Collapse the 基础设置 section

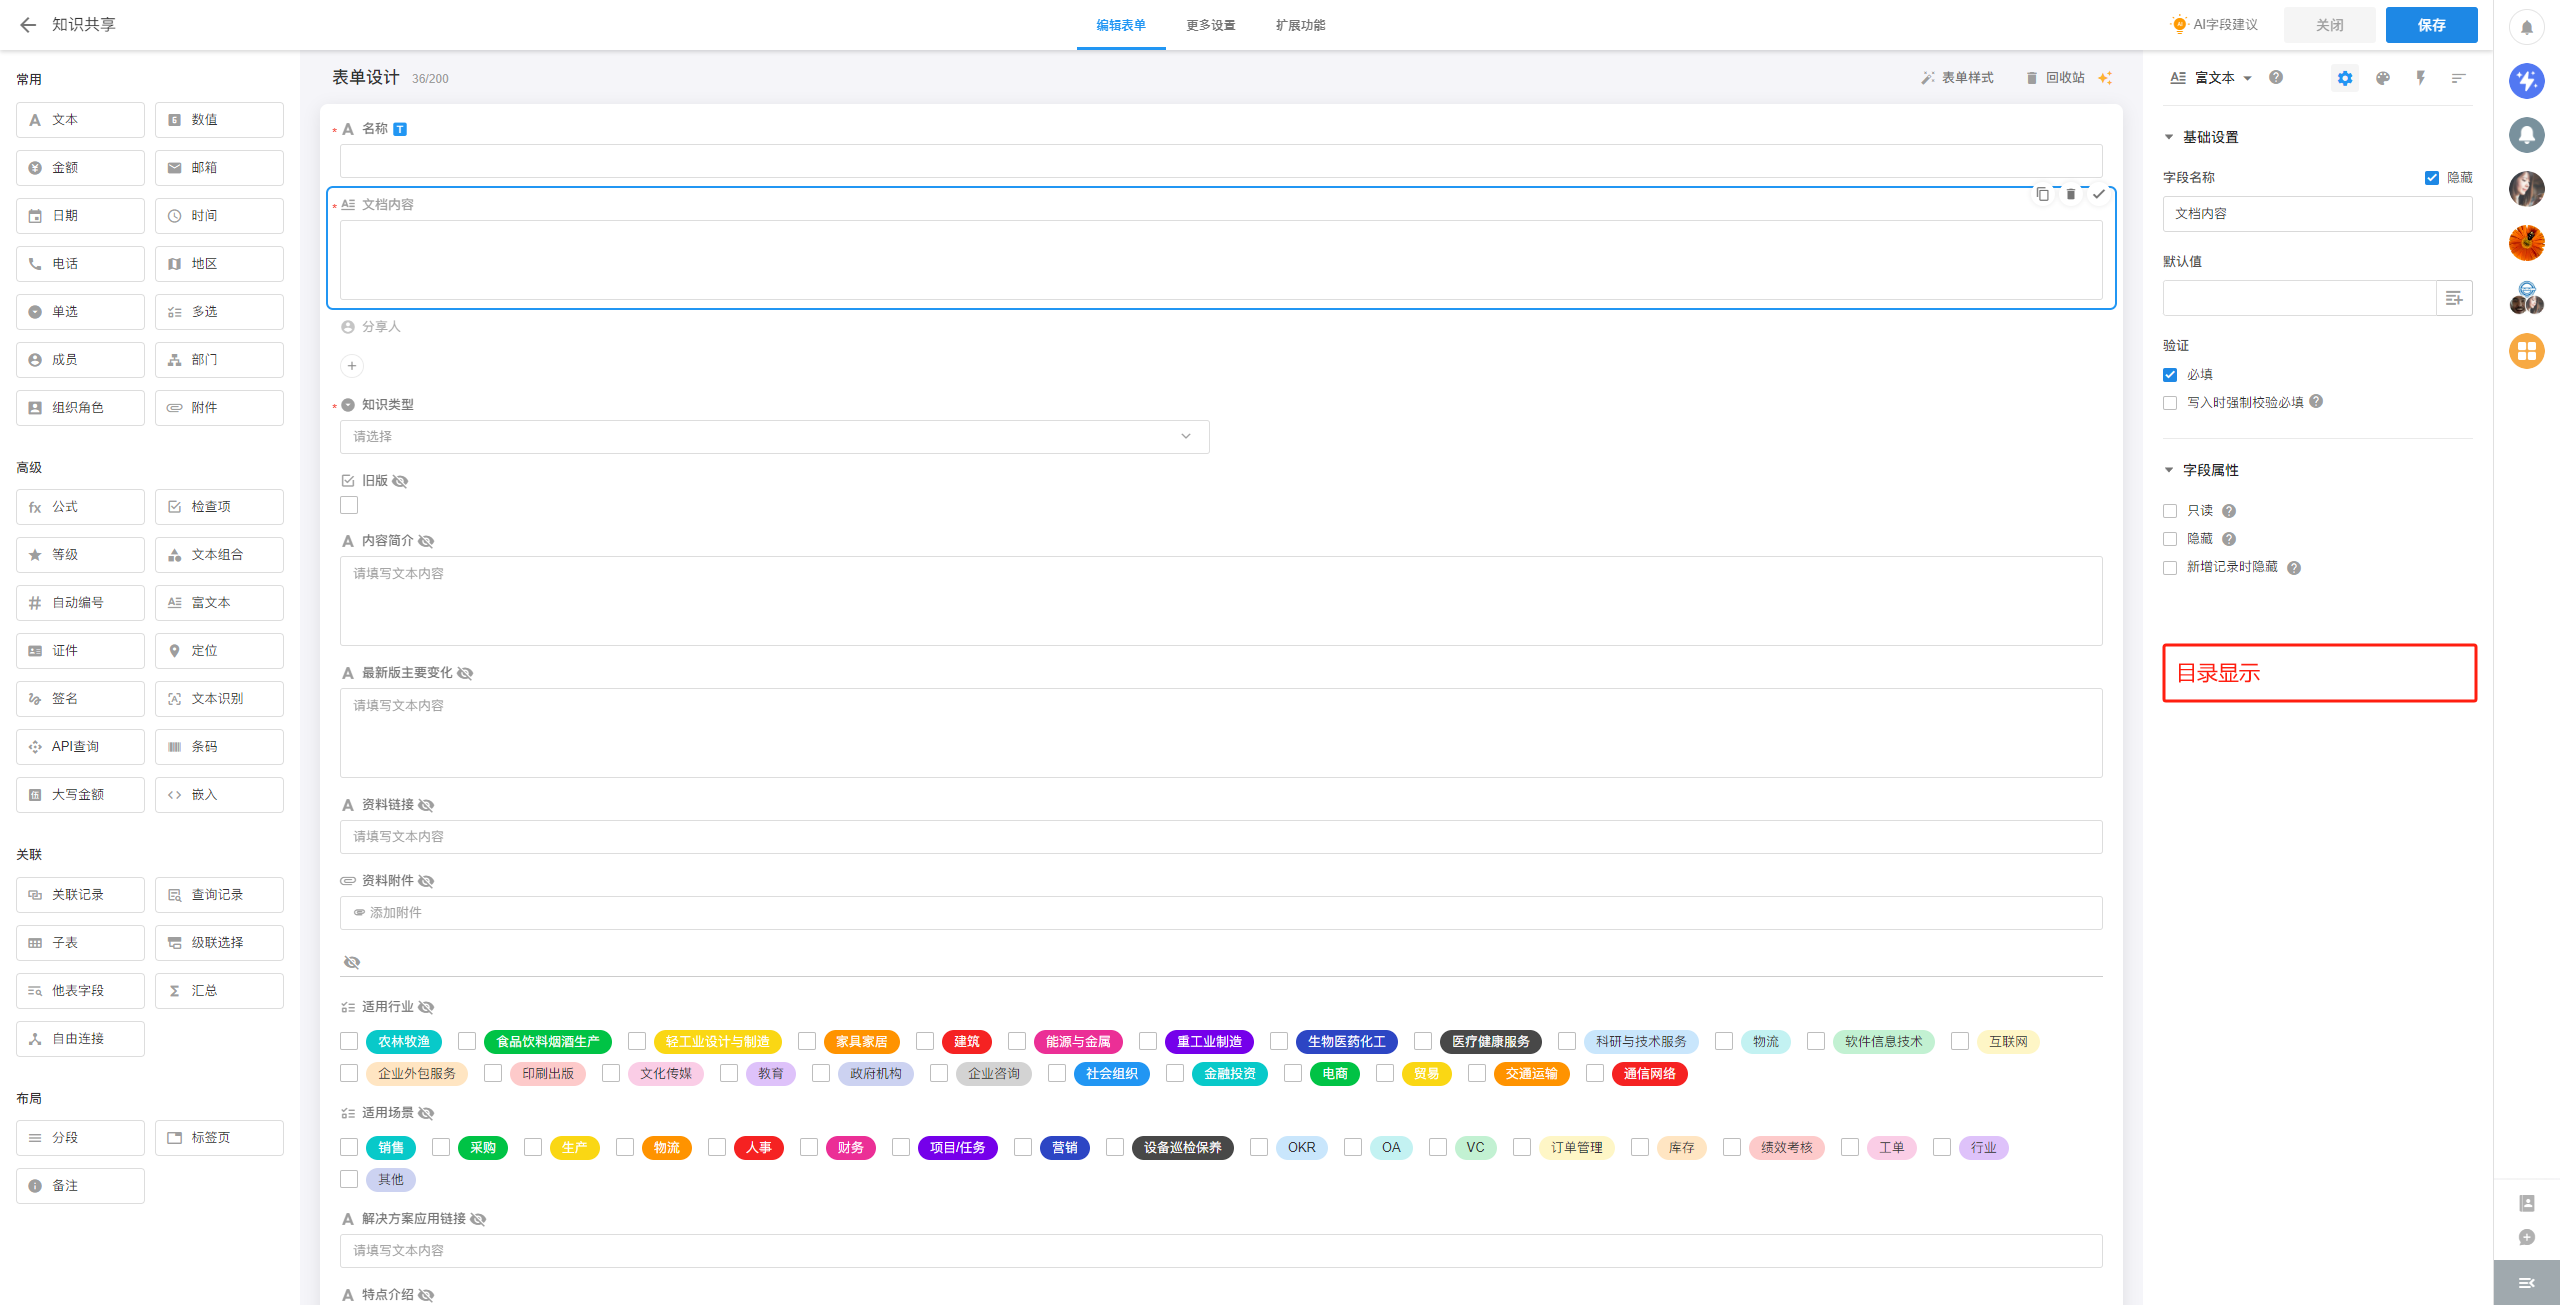click(x=2169, y=137)
